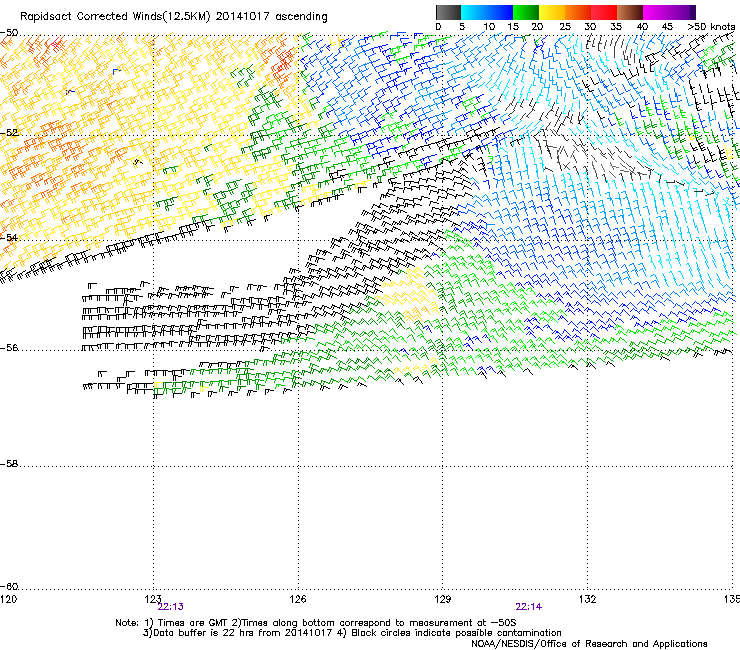Click the '-50' latitude axis label
The image size is (740, 650).
(9, 33)
